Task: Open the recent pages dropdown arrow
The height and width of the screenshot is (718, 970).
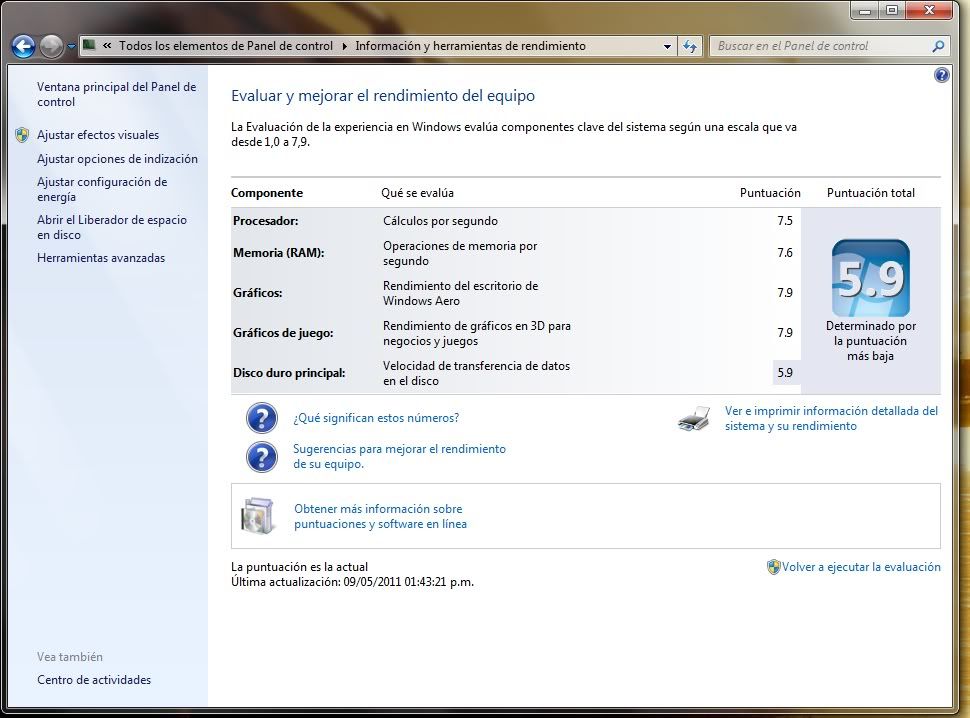Action: coord(71,46)
